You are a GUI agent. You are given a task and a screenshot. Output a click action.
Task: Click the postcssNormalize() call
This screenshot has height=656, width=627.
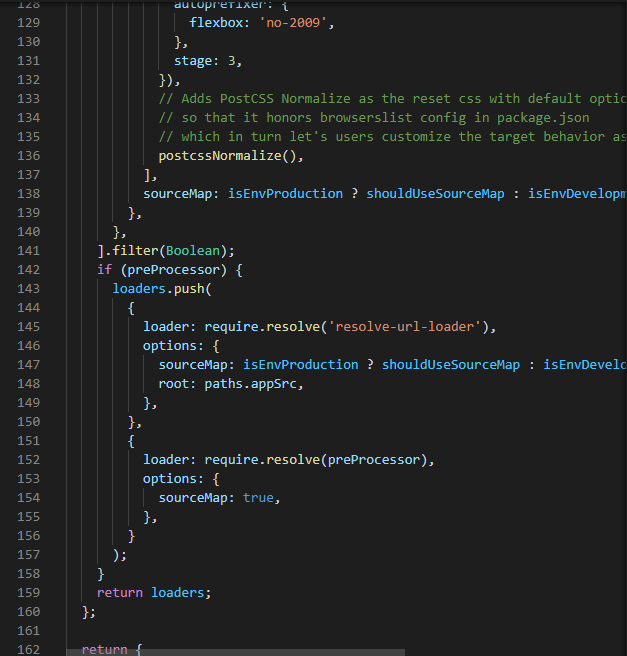tap(227, 156)
